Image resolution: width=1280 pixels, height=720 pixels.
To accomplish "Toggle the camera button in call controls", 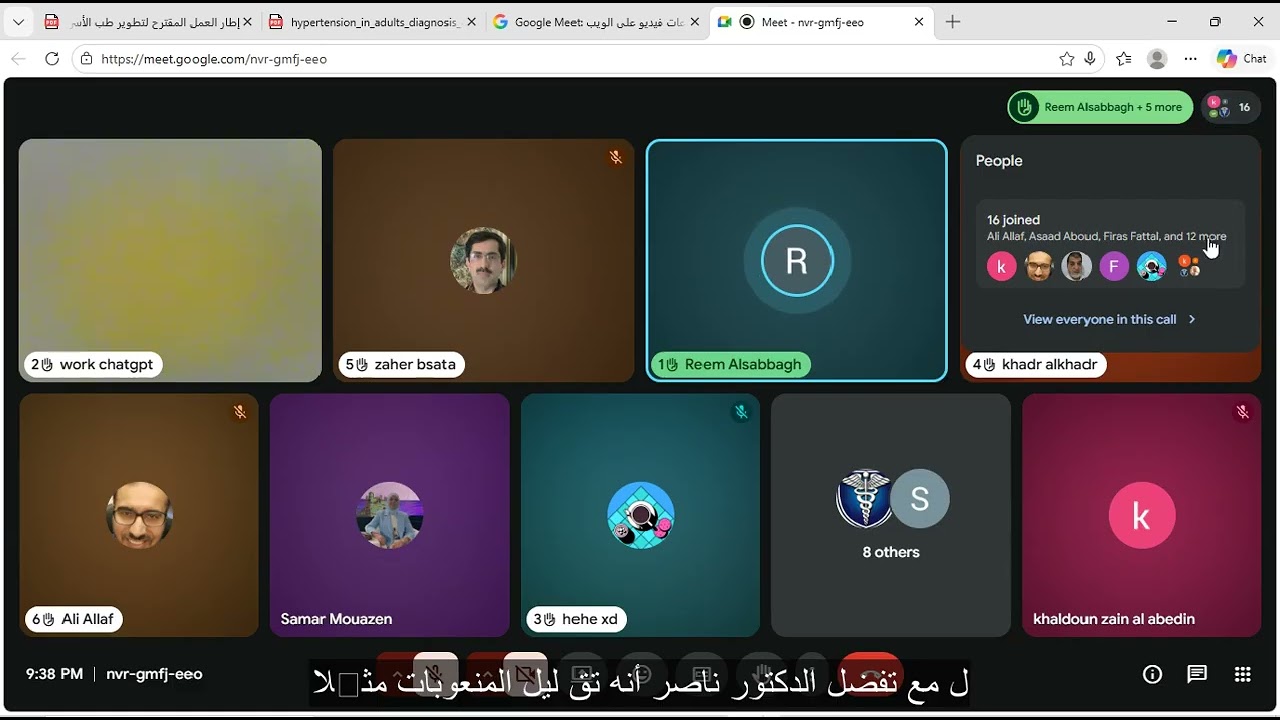I will pyautogui.click(x=526, y=676).
